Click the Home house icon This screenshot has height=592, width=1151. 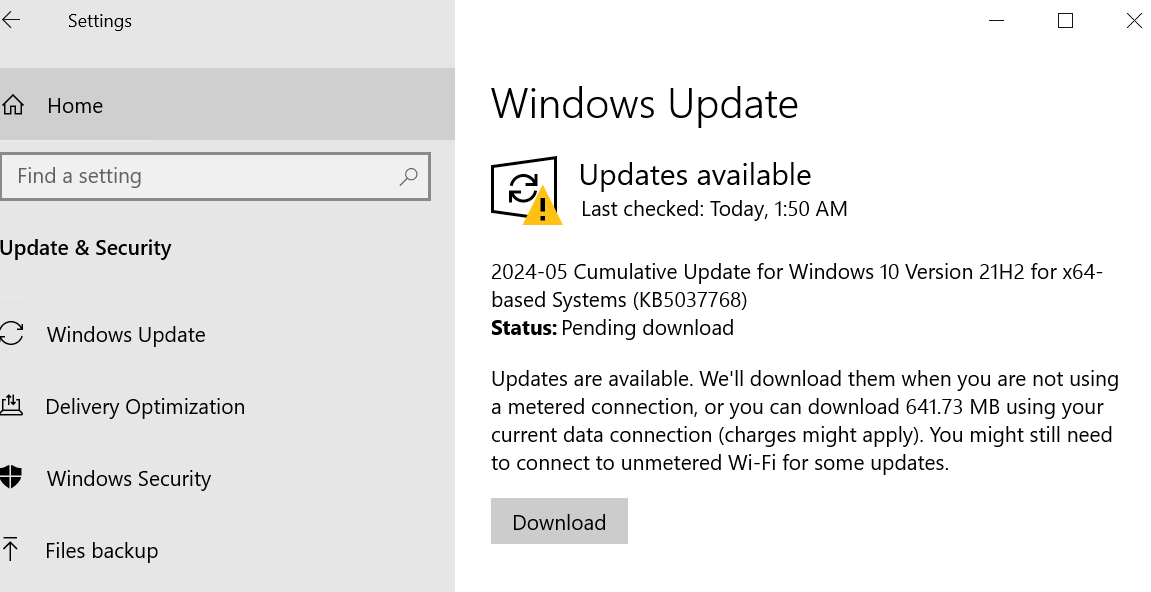pyautogui.click(x=12, y=105)
